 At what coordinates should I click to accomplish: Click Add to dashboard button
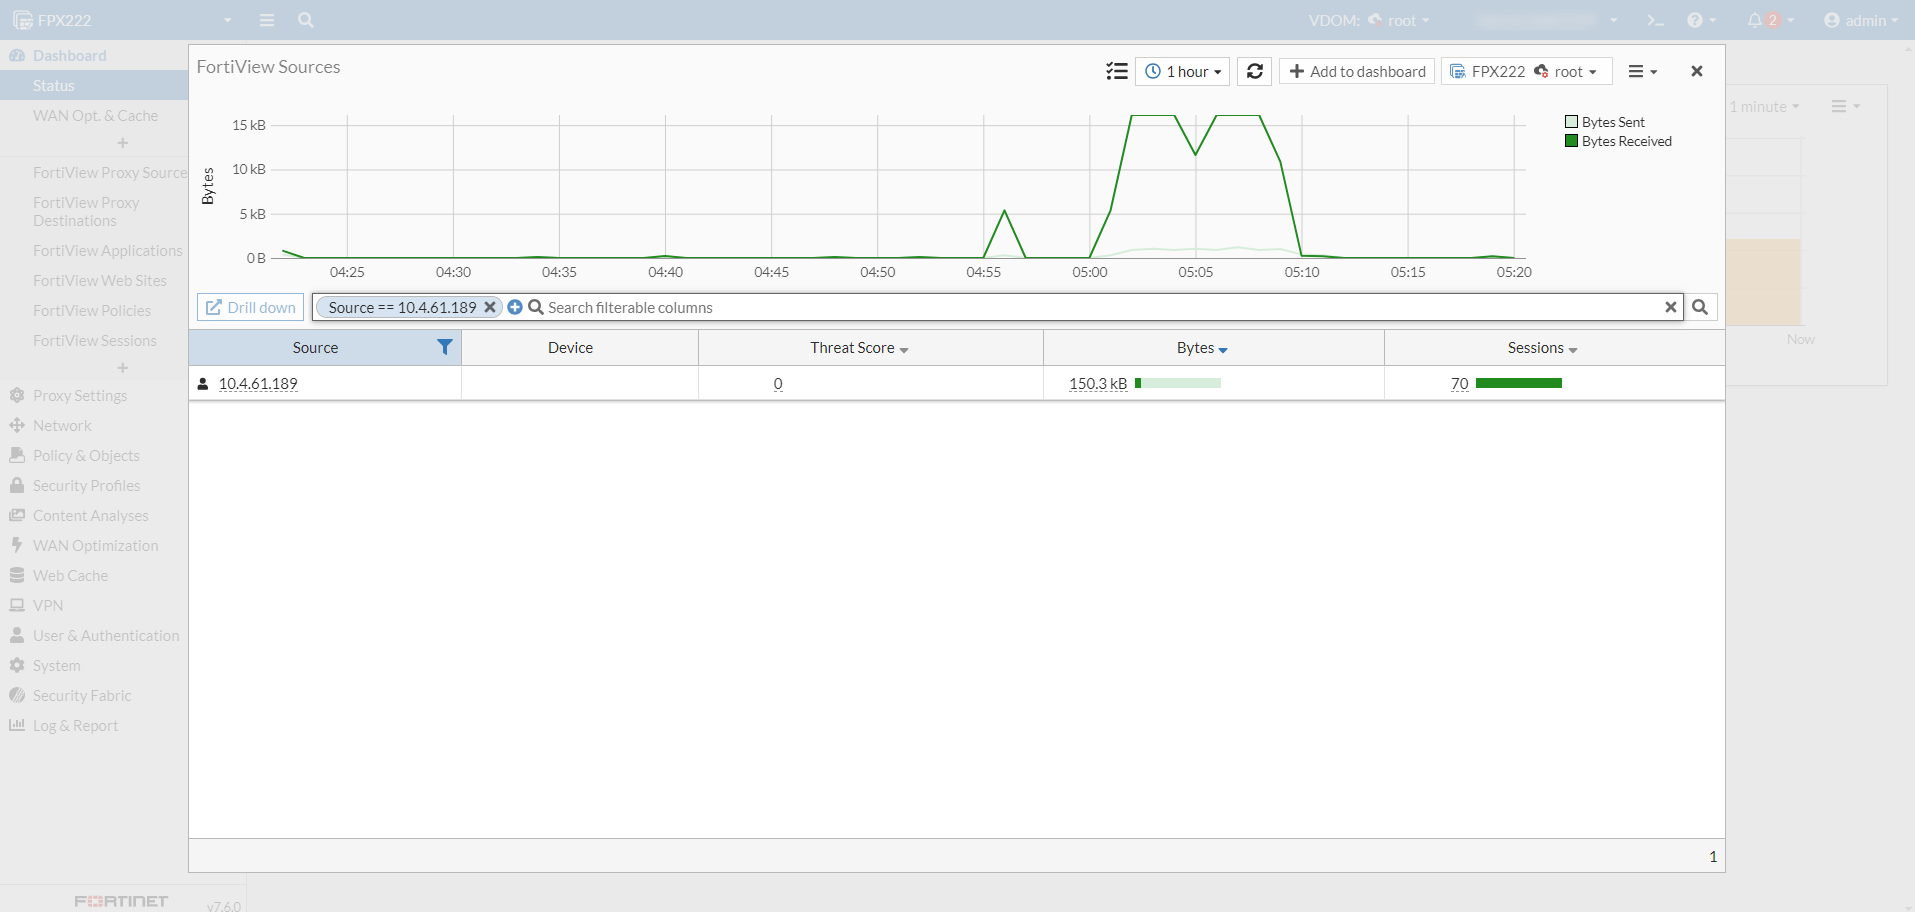tap(1357, 71)
